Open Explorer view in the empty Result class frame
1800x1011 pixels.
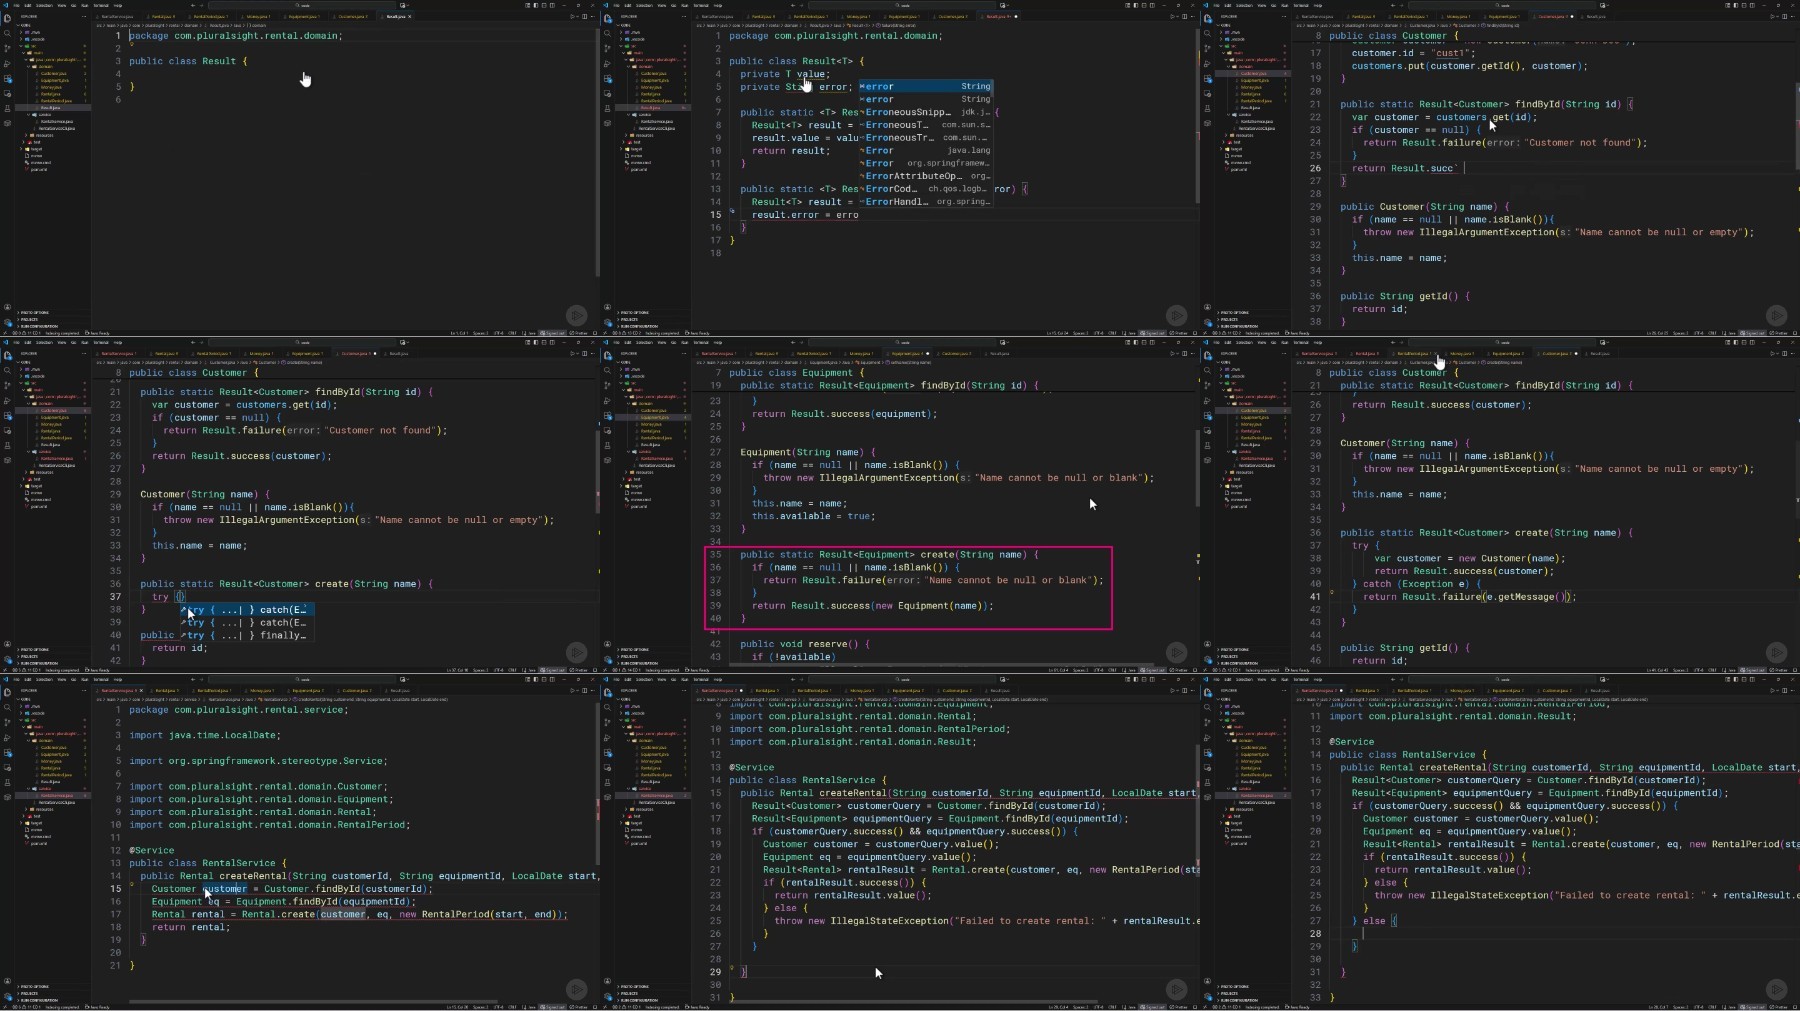click(7, 18)
